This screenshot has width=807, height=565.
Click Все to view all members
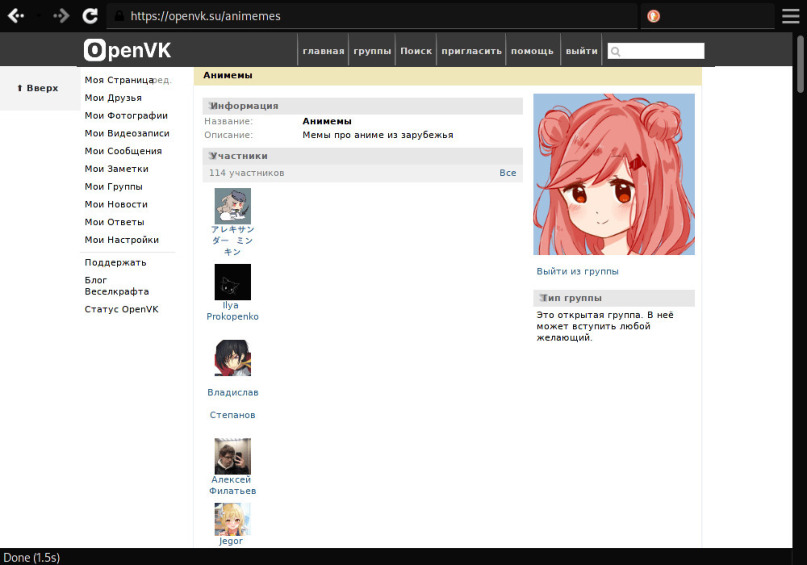point(507,173)
